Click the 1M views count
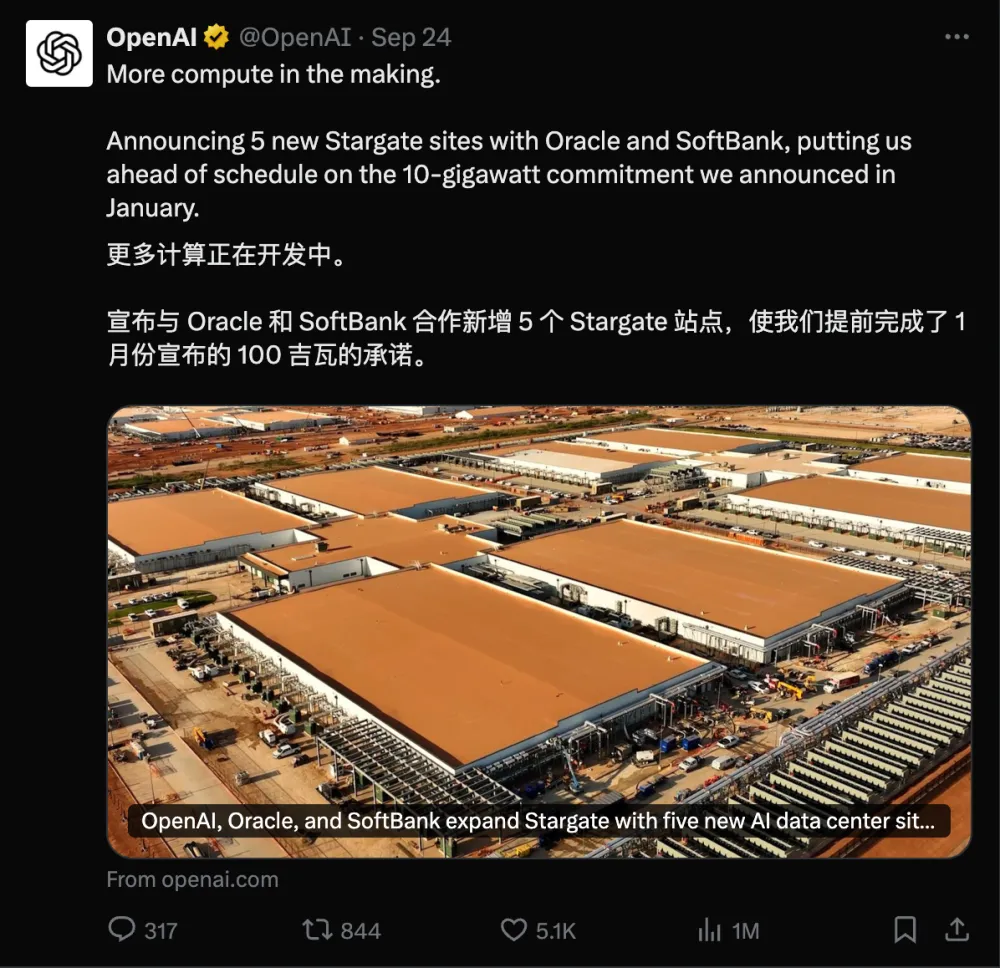 [x=746, y=931]
